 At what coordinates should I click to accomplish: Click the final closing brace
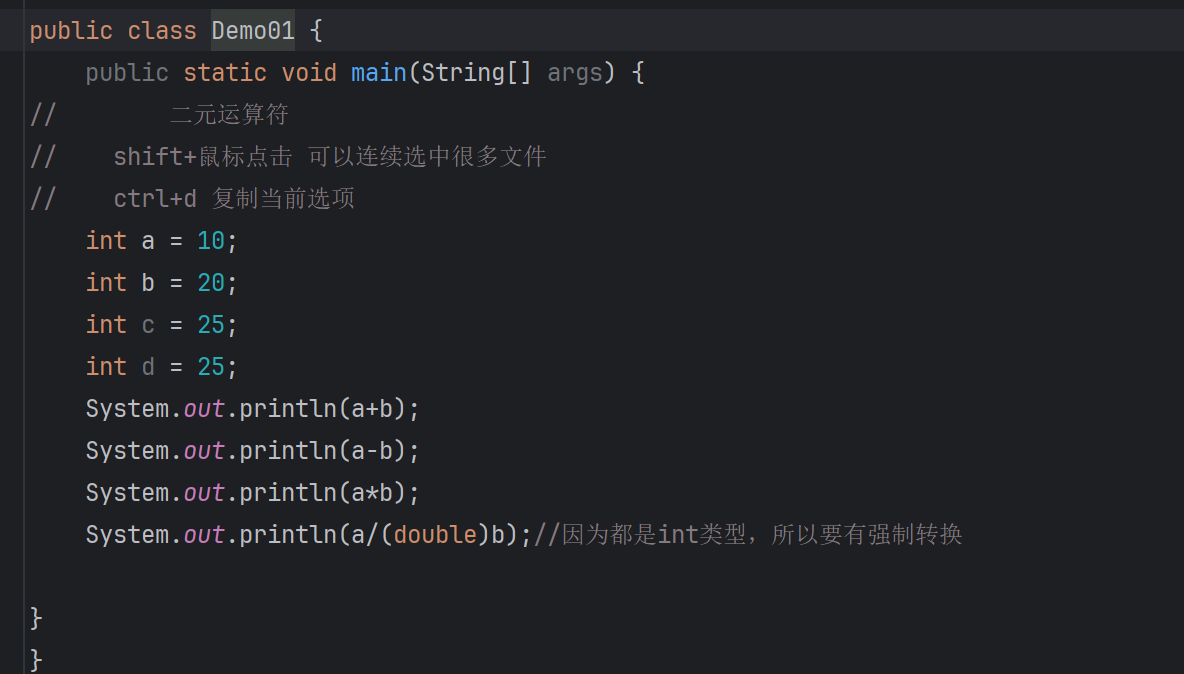click(x=35, y=660)
